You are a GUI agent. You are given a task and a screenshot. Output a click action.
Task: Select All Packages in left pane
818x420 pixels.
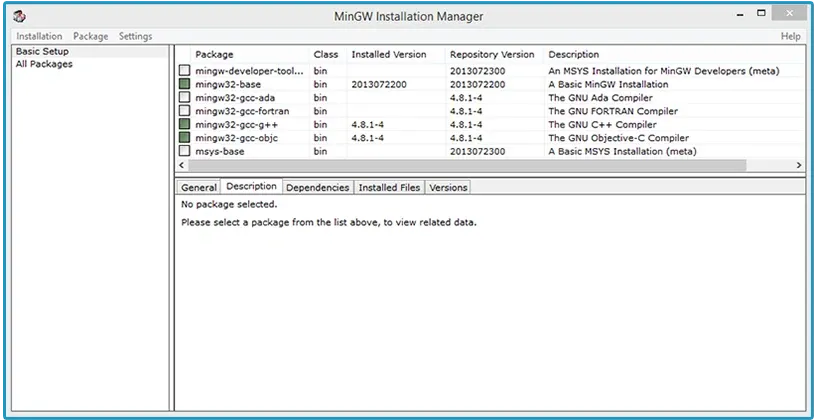click(x=44, y=64)
